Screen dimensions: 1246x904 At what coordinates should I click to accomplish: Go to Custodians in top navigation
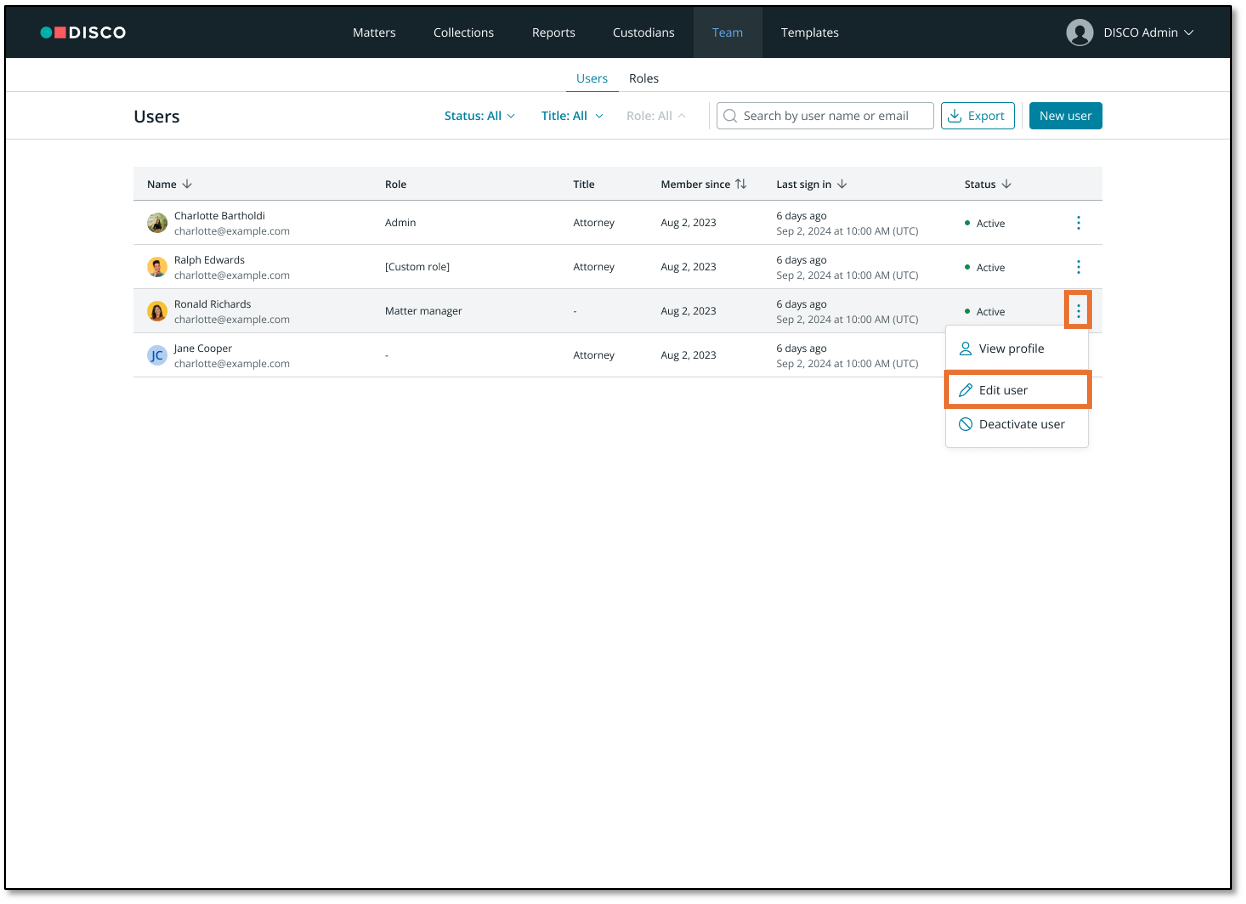click(x=643, y=32)
